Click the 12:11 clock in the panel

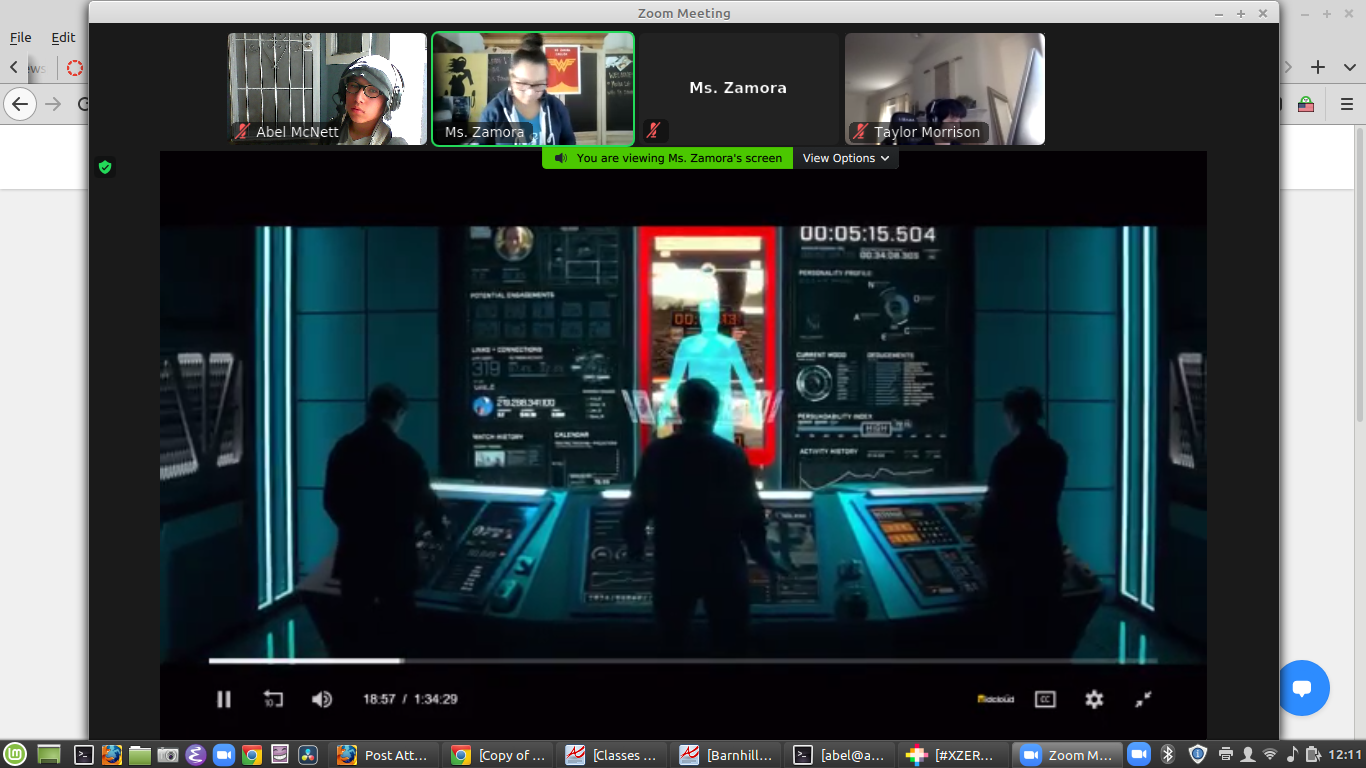coord(1346,755)
